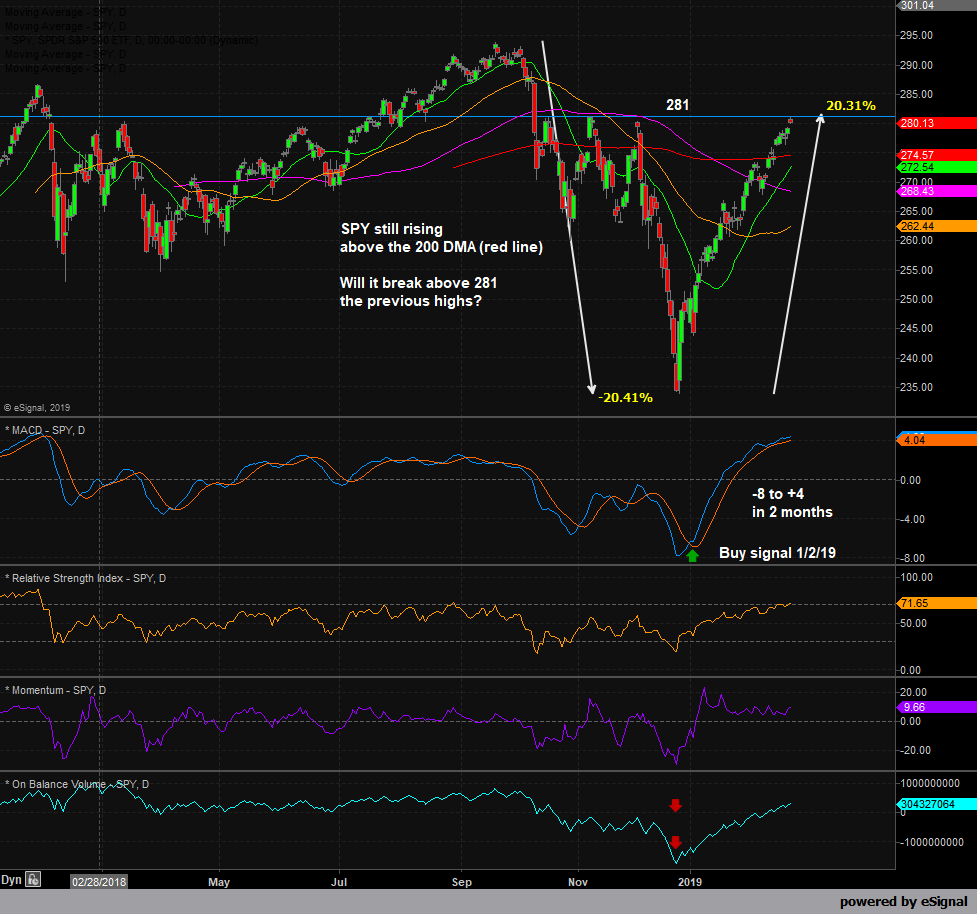This screenshot has width=977, height=914.
Task: Click the lower red down-arrow on the OBV line
Action: [675, 842]
